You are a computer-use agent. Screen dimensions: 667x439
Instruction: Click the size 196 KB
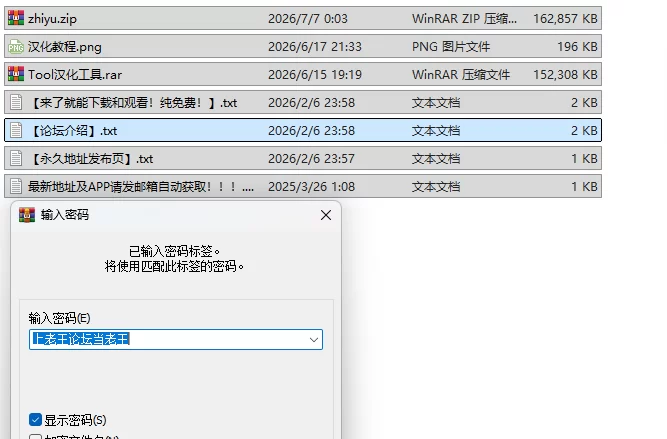577,47
